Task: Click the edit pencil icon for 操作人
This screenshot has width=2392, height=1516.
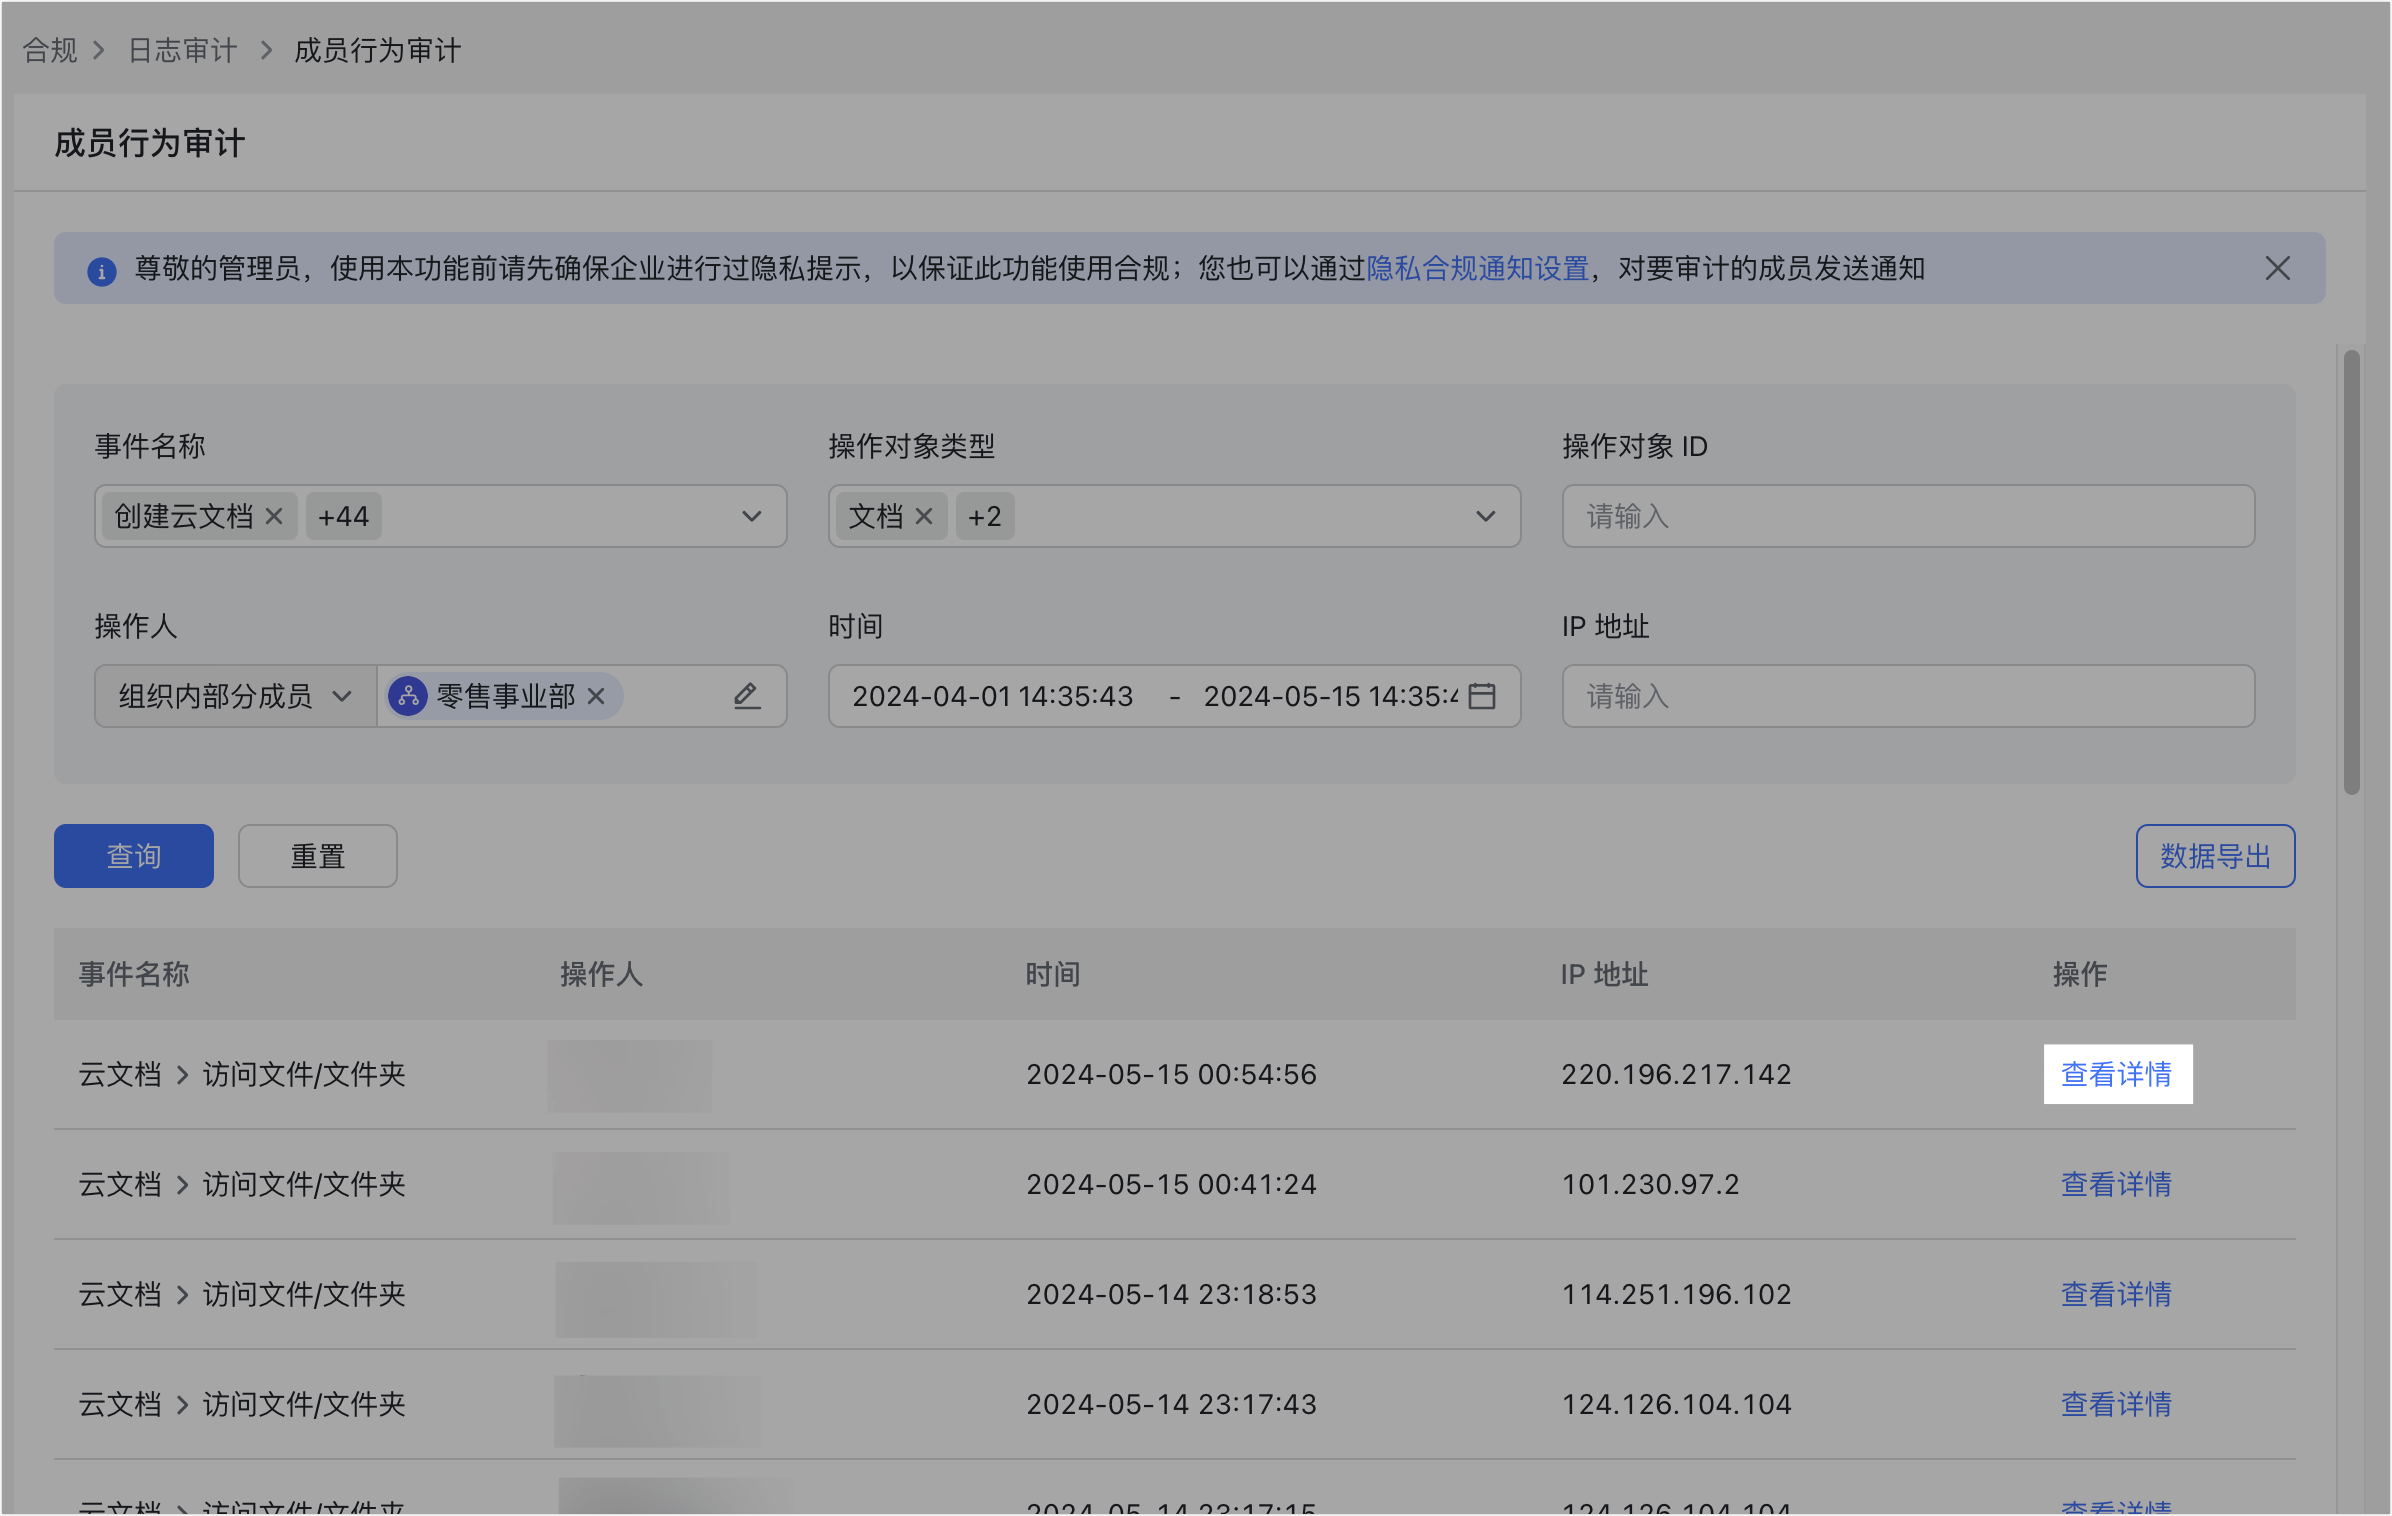Action: pos(747,696)
